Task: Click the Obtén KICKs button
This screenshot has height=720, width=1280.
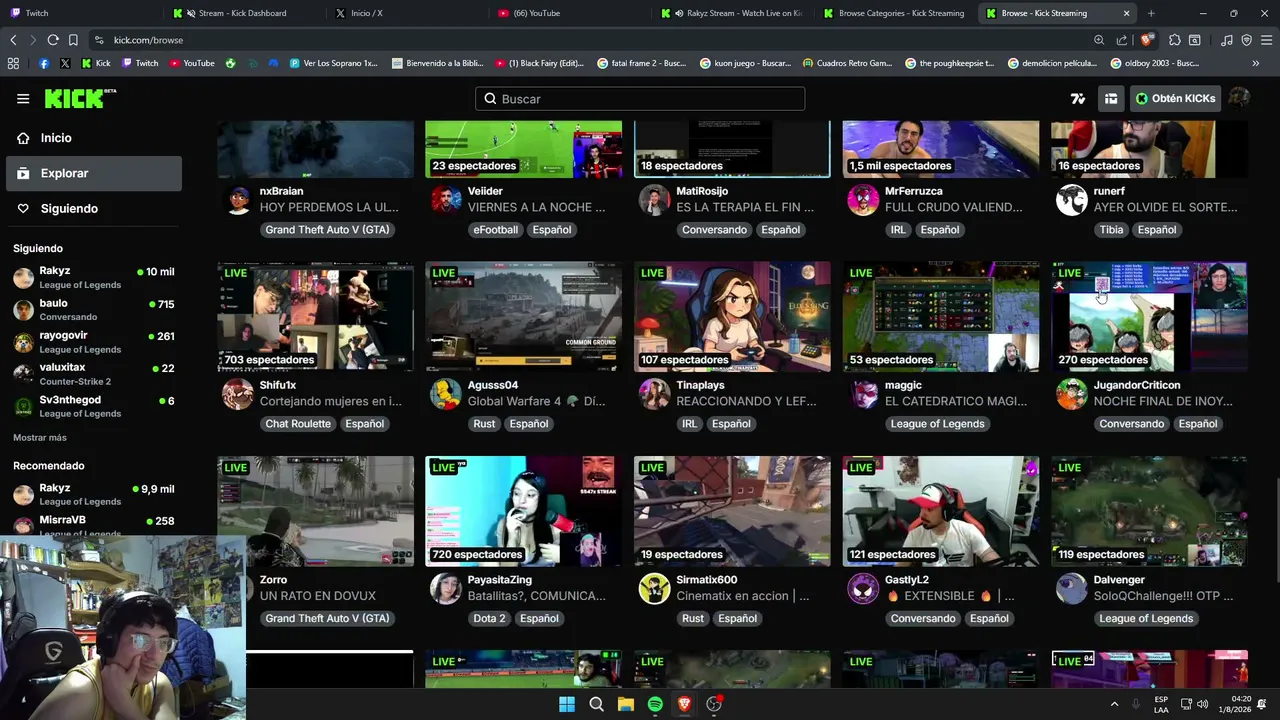Action: tap(1176, 99)
